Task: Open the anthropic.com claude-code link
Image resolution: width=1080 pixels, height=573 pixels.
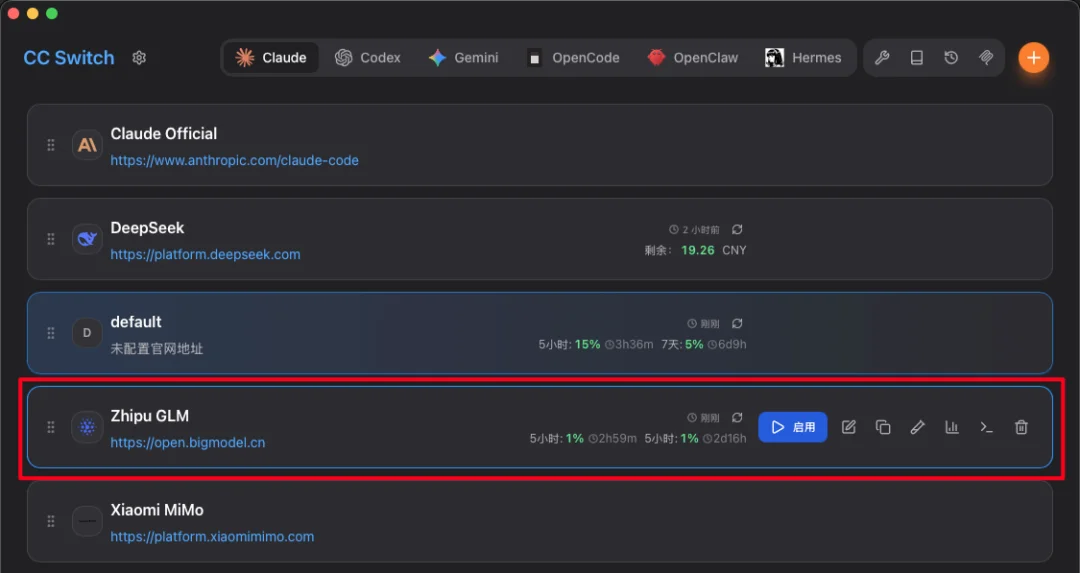Action: pos(234,160)
